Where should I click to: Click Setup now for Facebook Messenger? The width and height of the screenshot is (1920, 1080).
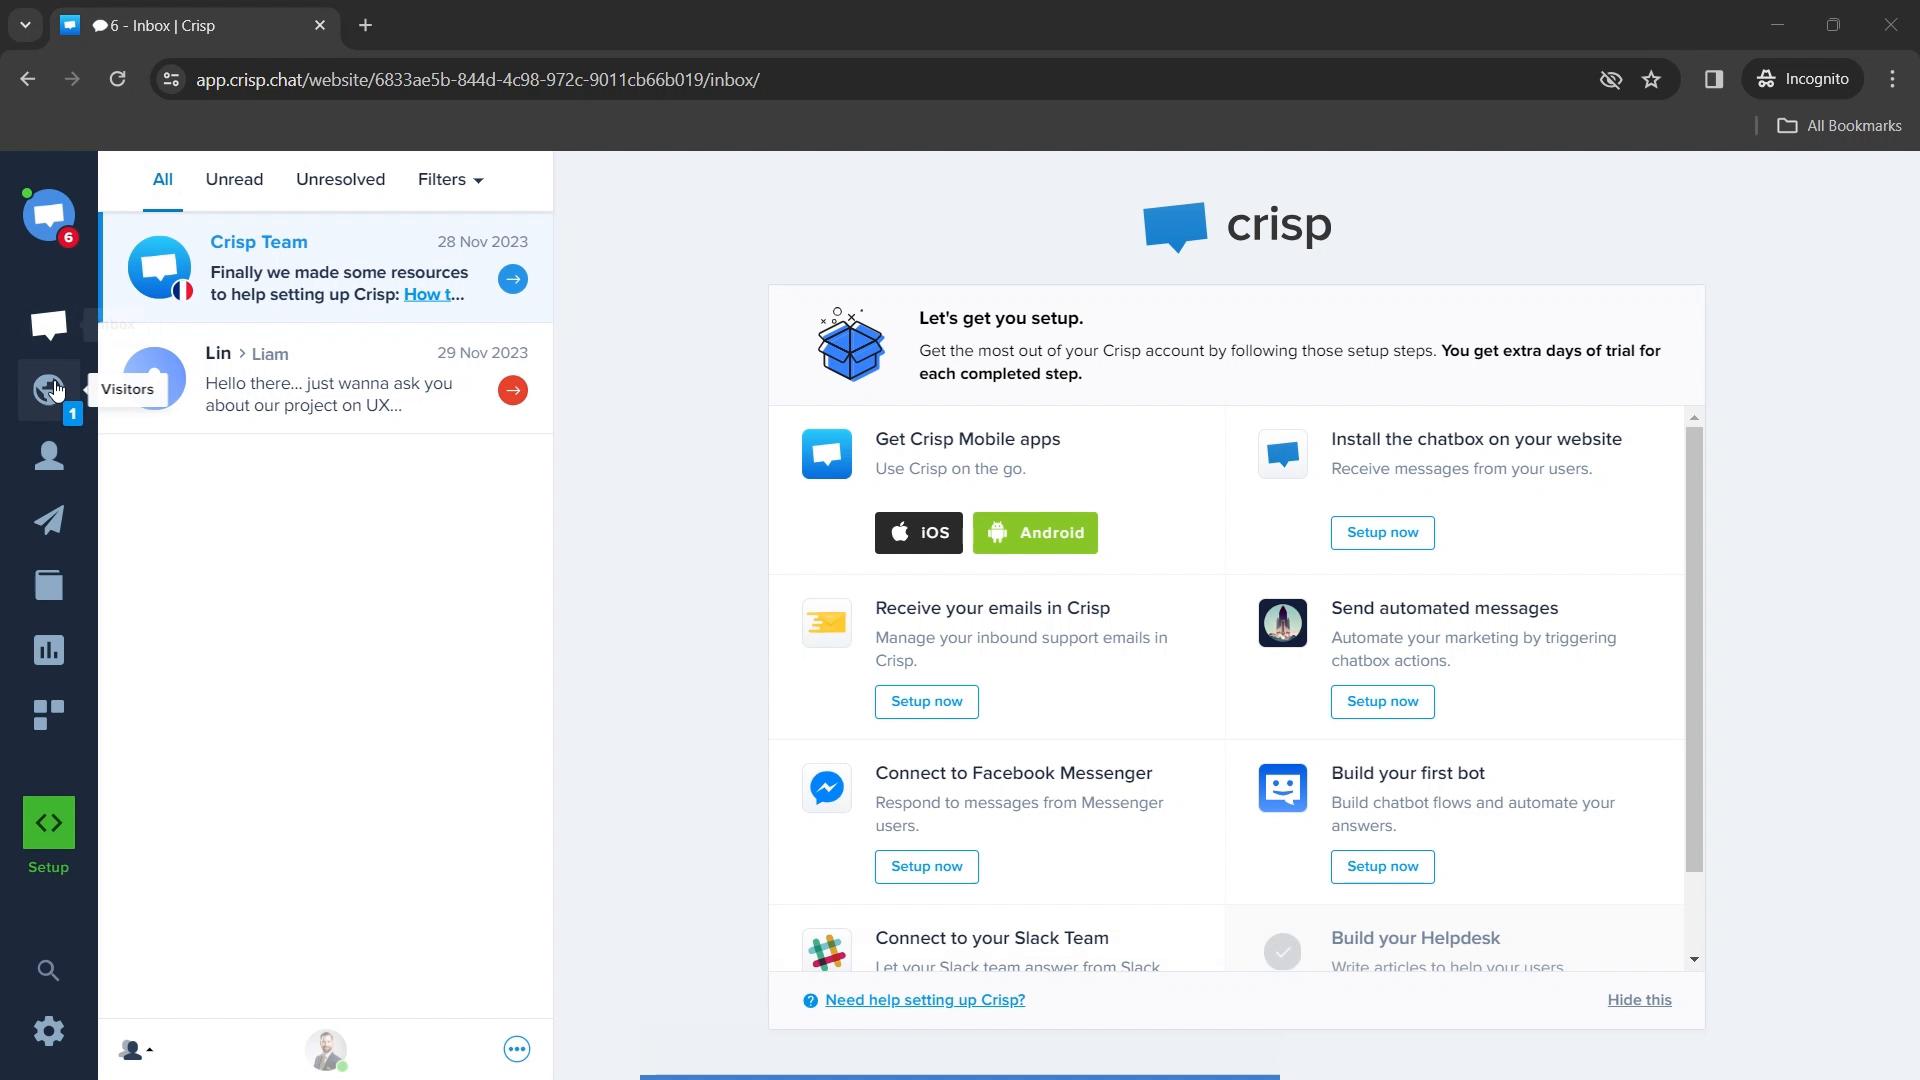(x=927, y=866)
